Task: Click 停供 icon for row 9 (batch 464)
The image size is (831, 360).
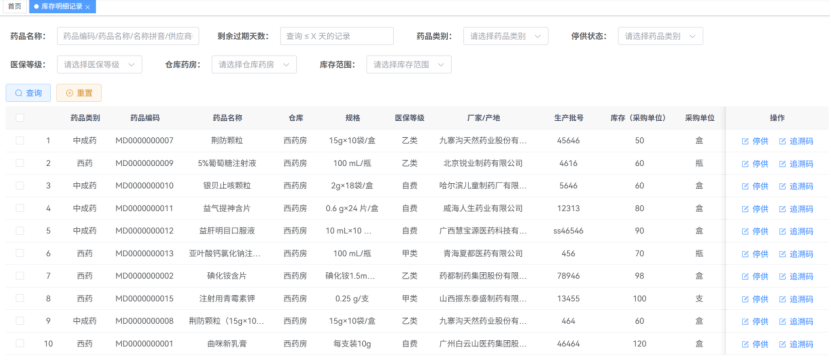Action: coord(745,321)
